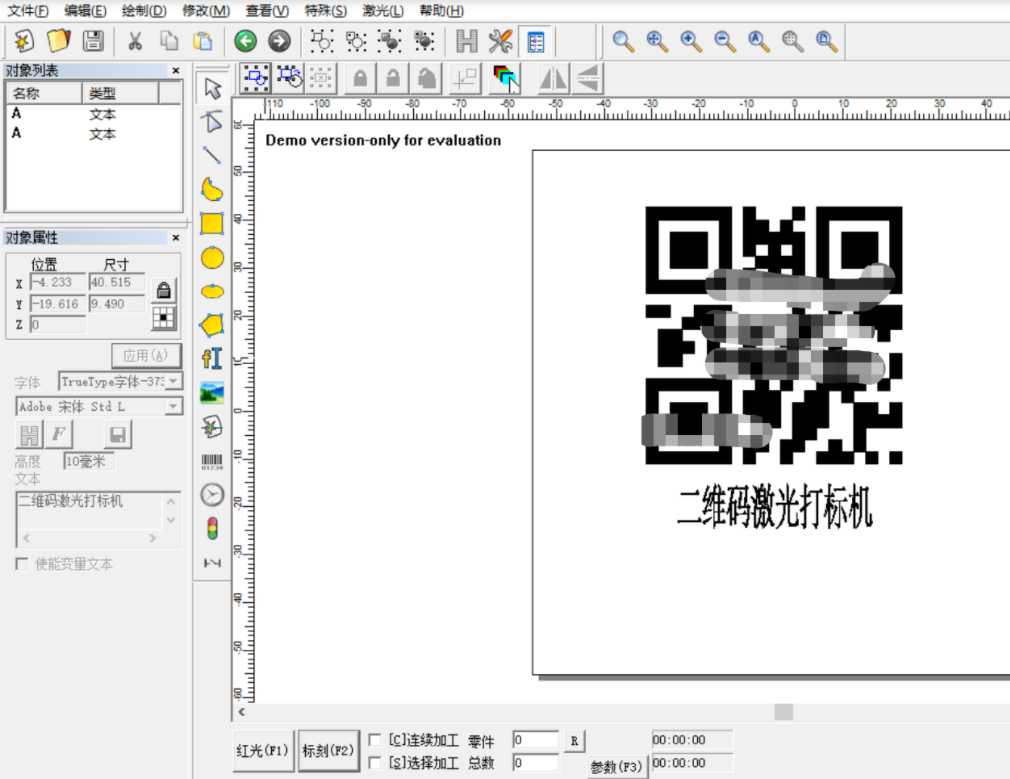Open the Adobe 宋体 Std L font dropdown

173,406
